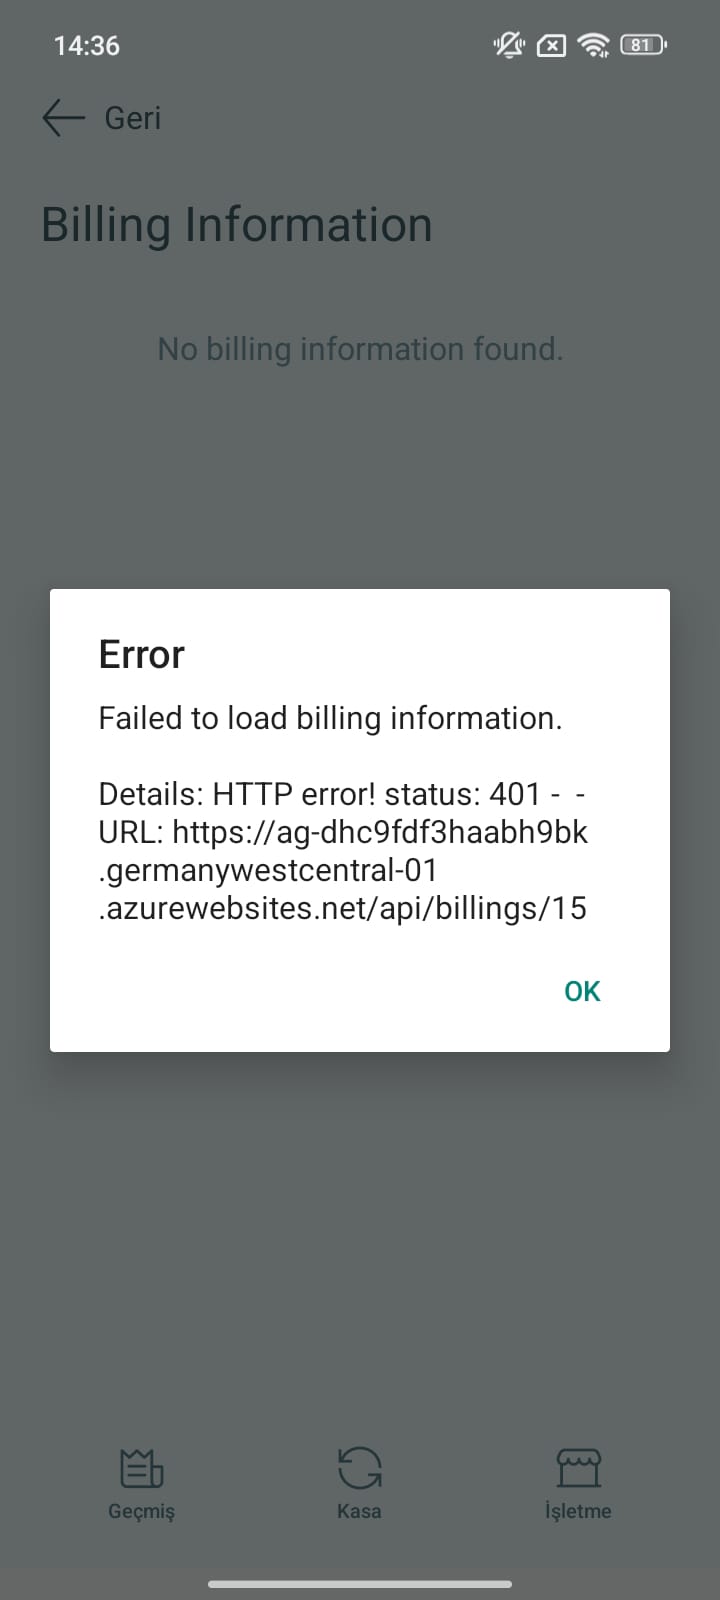Tap the 14:36 clock in status bar
720x1600 pixels.
[x=87, y=46]
